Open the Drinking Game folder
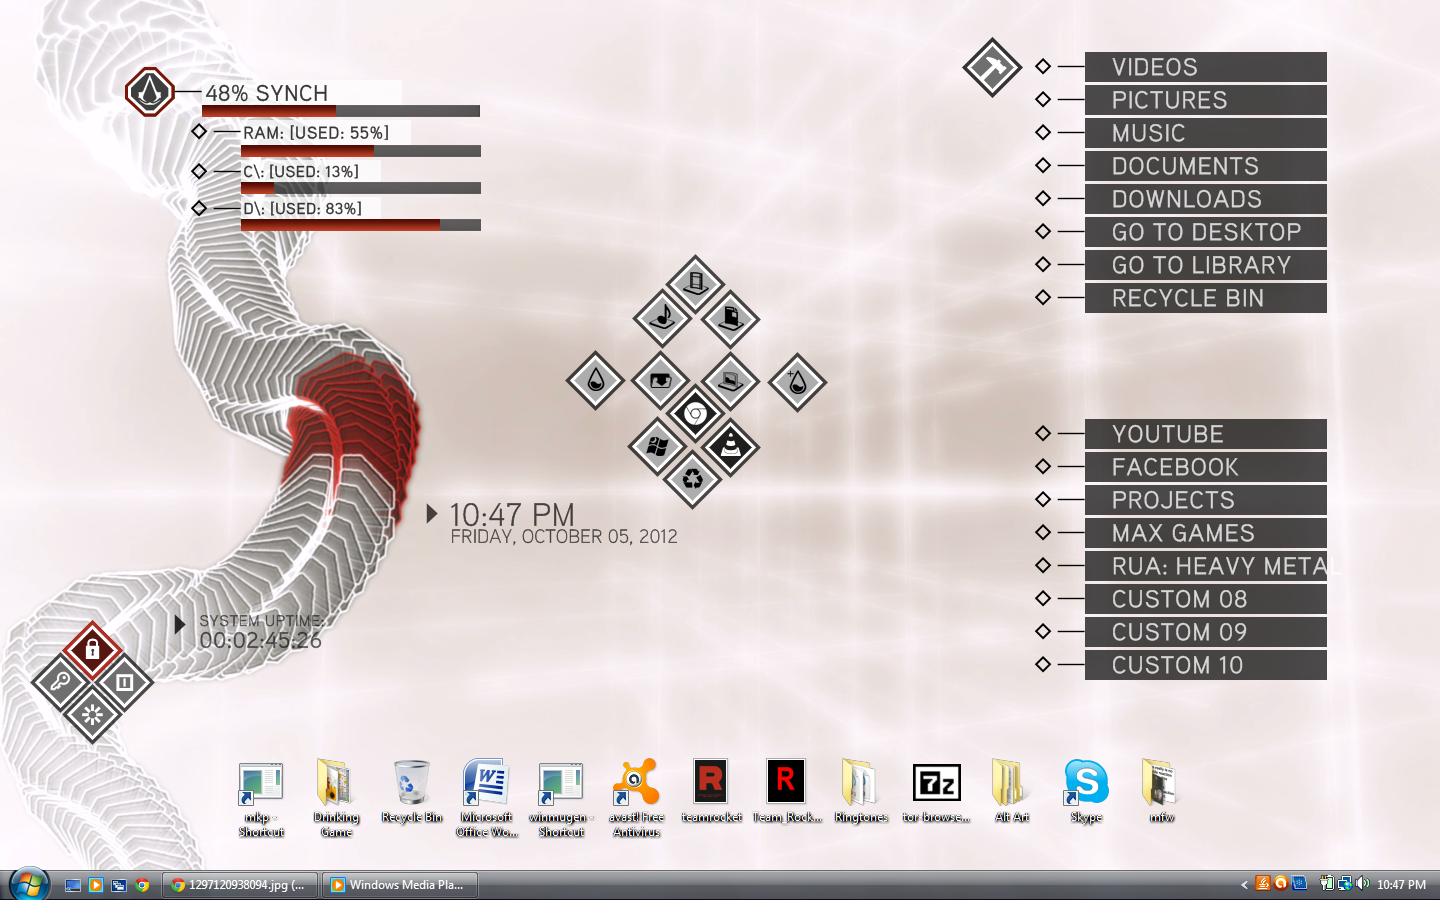This screenshot has width=1440, height=921. 336,798
